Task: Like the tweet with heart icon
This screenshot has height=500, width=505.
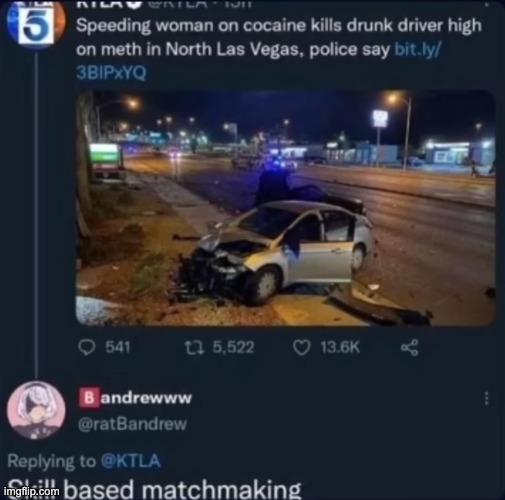Action: coord(302,348)
